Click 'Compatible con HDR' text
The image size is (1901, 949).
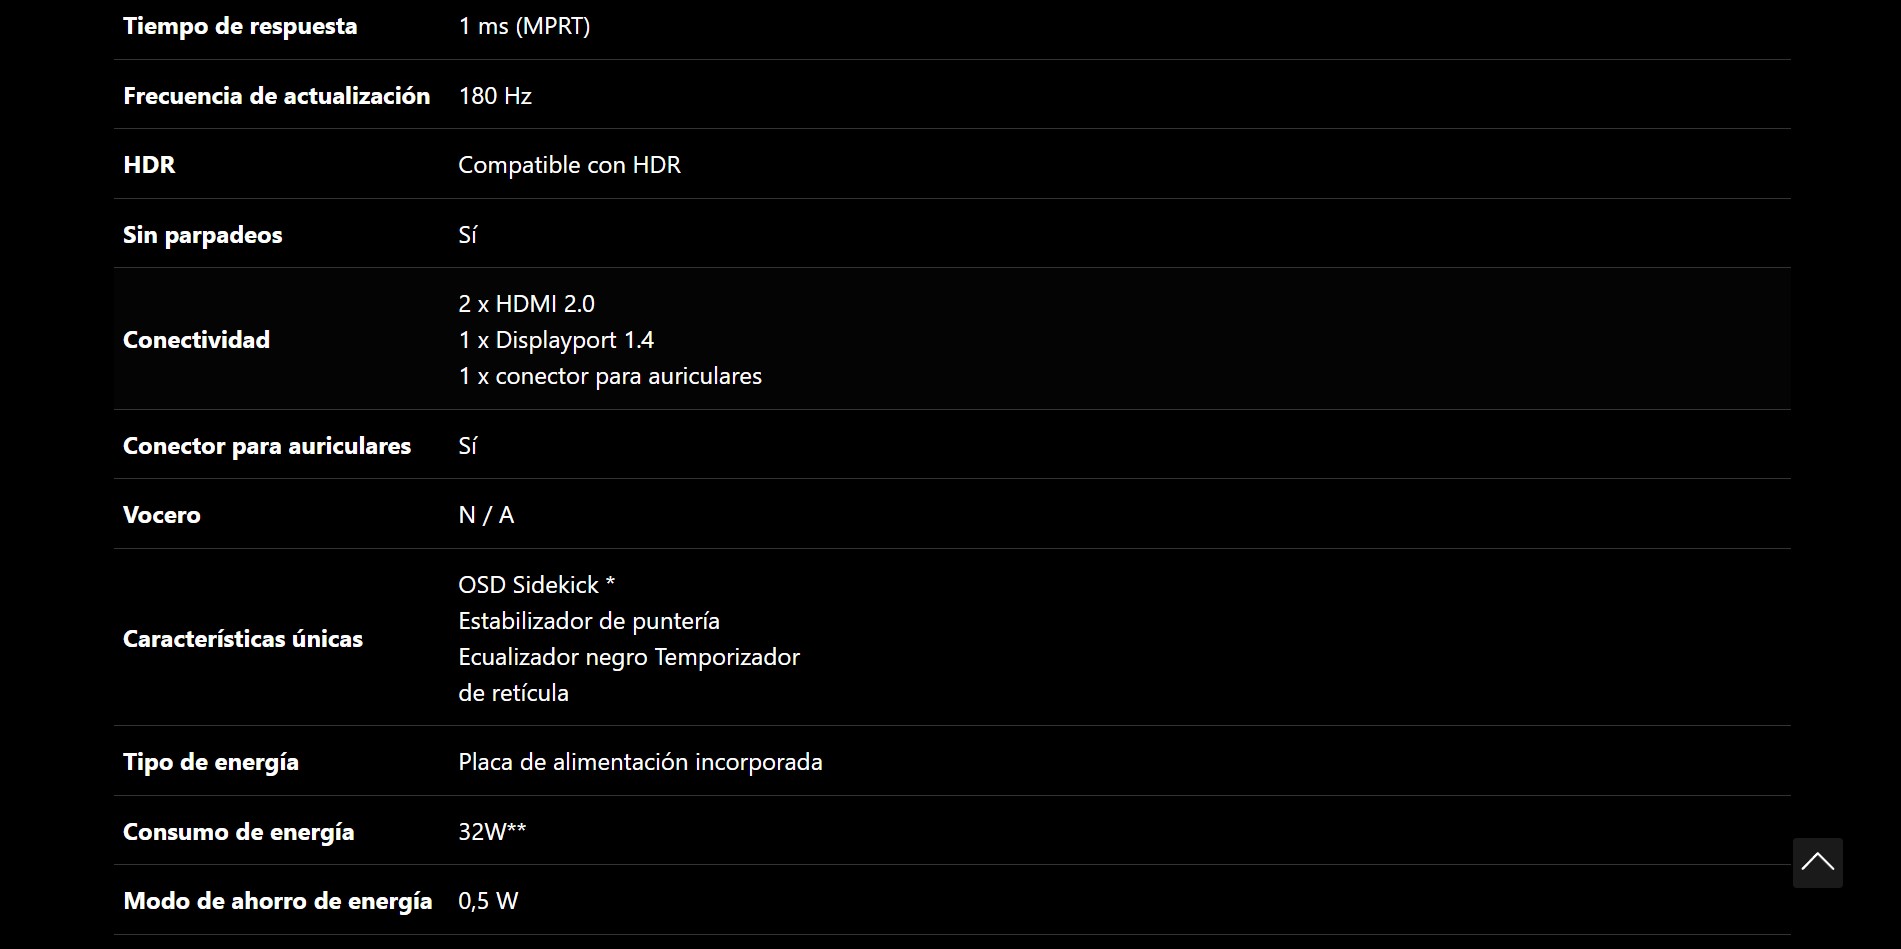(569, 165)
